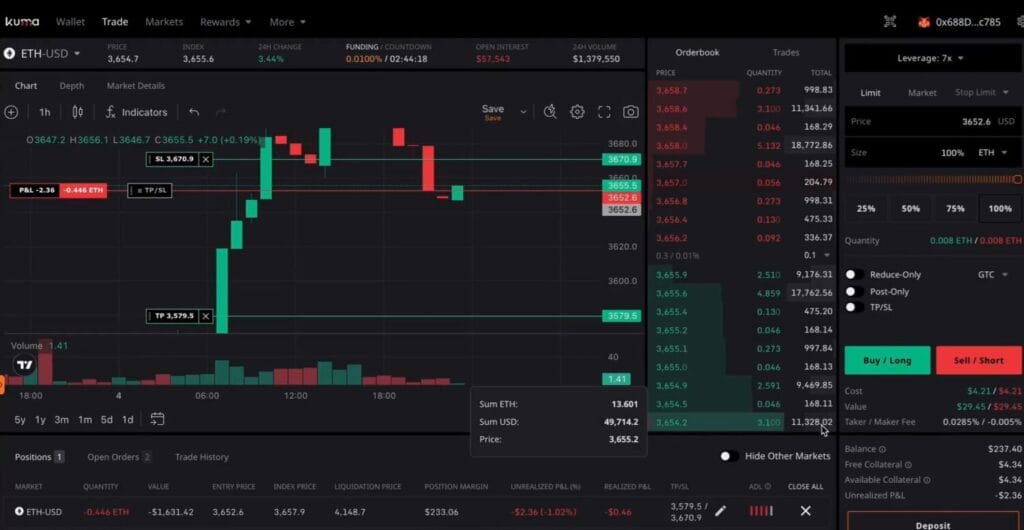Click the Sell / Short button
Image resolution: width=1024 pixels, height=530 pixels.
click(978, 360)
